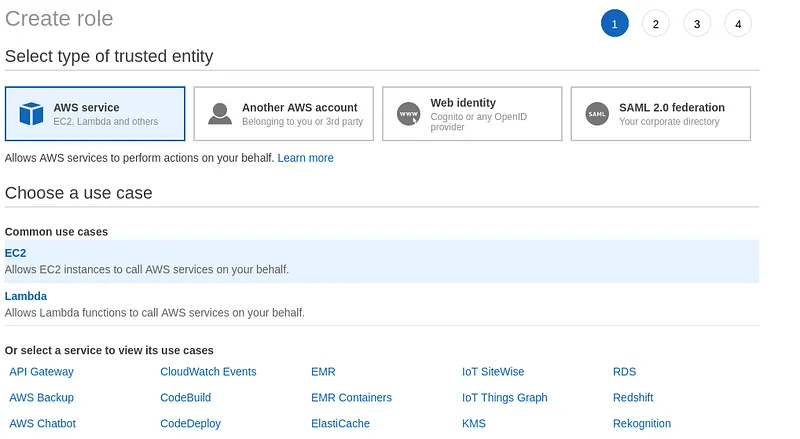Choose CodeDeploy service

tap(190, 424)
